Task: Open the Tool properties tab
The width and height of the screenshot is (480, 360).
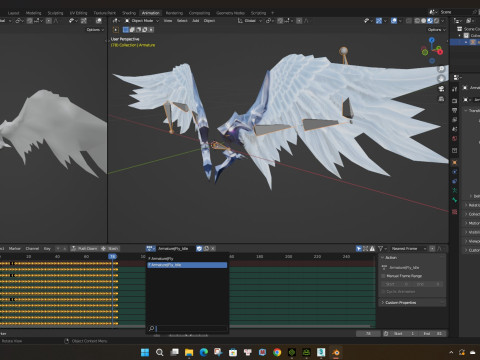Action: (454, 89)
